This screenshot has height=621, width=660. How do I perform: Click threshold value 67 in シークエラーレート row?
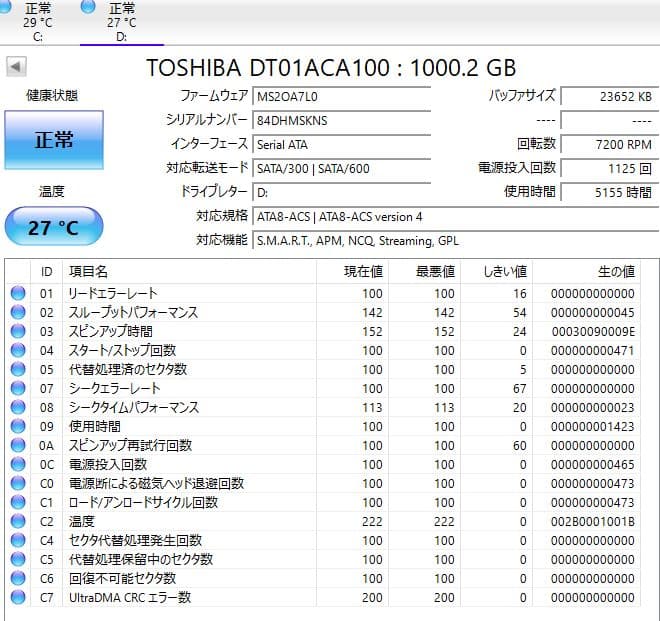click(519, 389)
